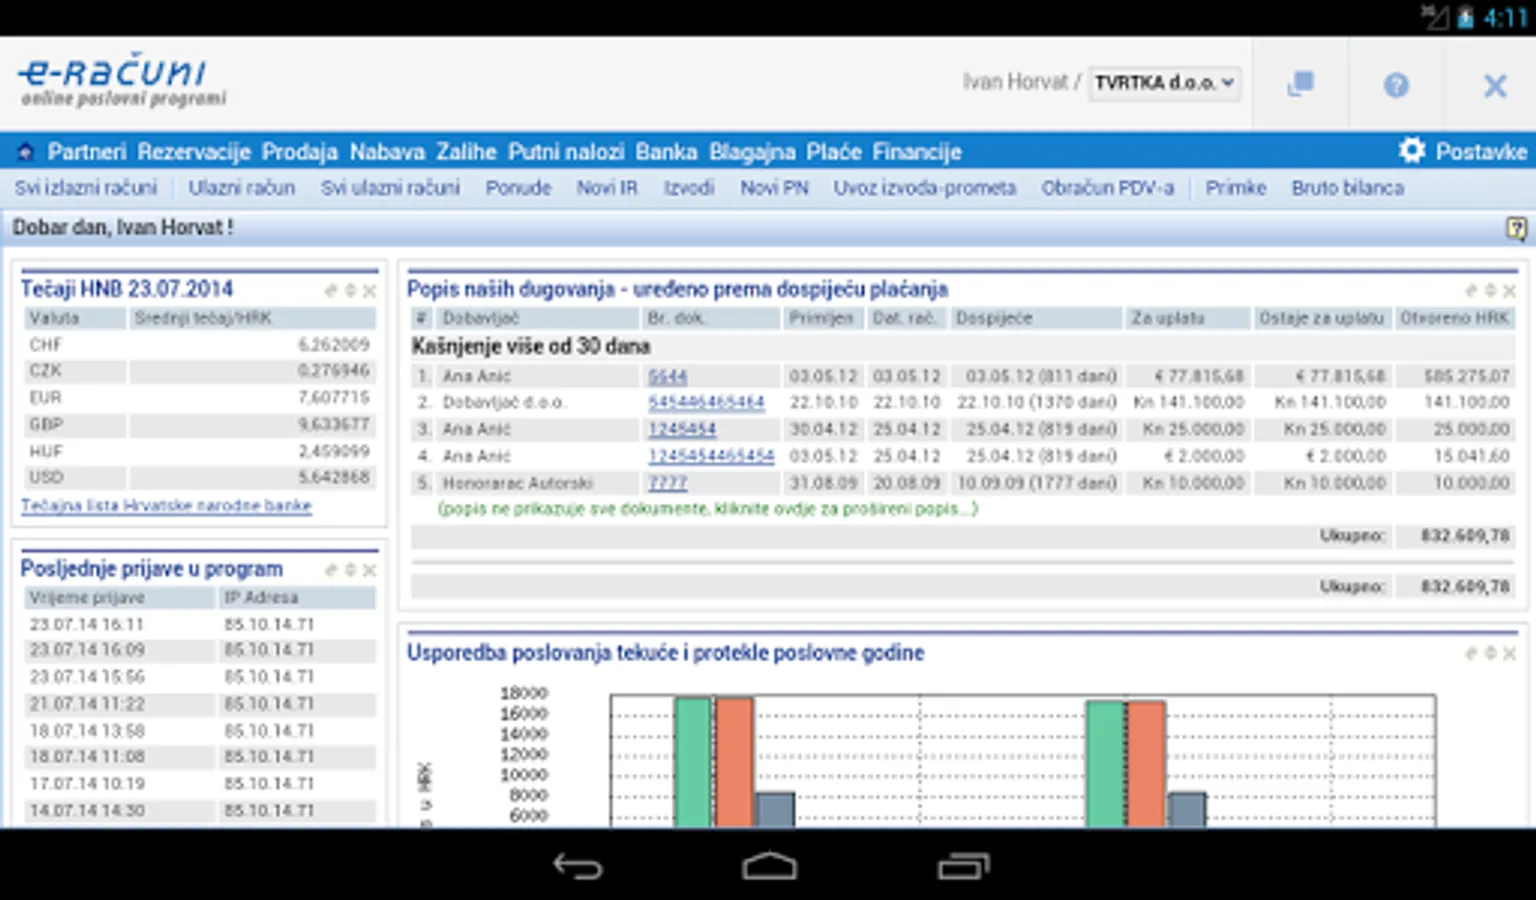Tap the Android recent apps button
Screen dimensions: 1536x900
pos(963,866)
